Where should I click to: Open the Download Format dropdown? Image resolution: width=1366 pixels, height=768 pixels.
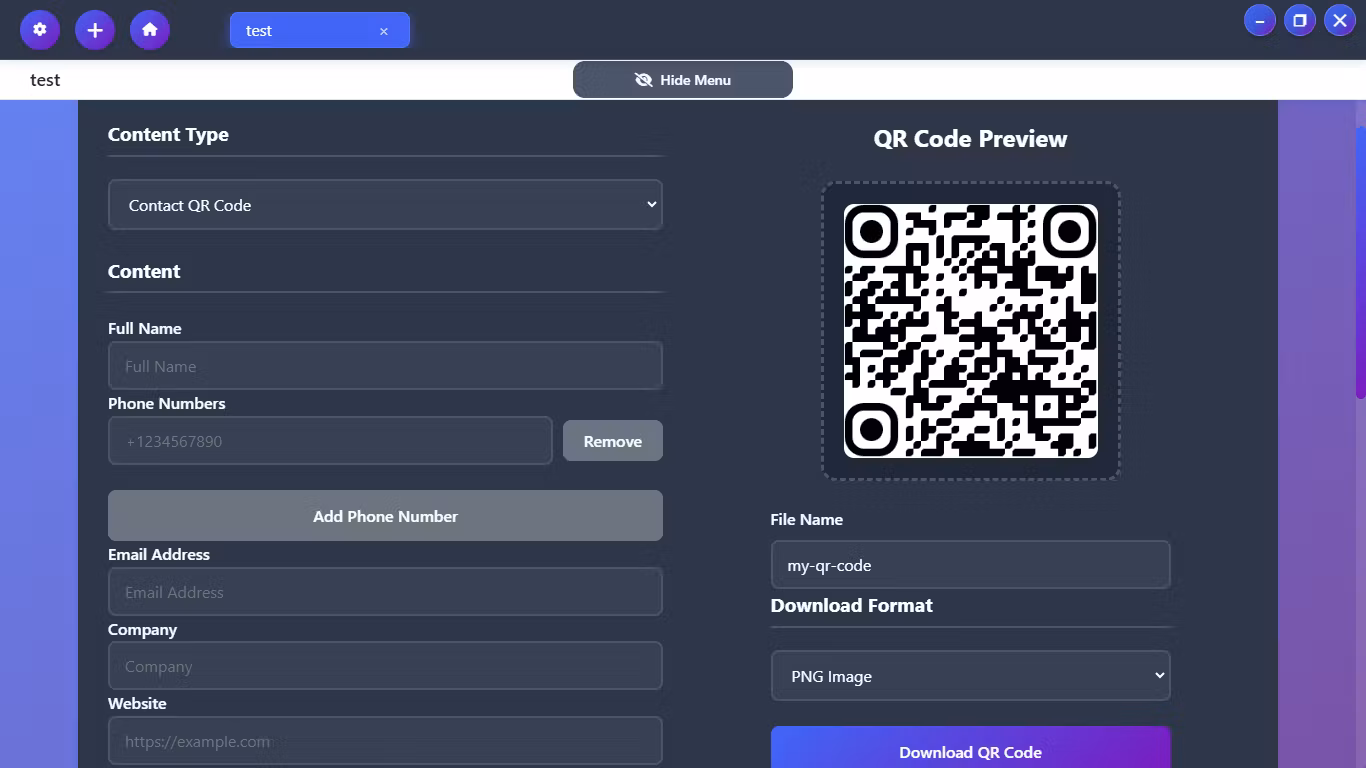tap(971, 676)
